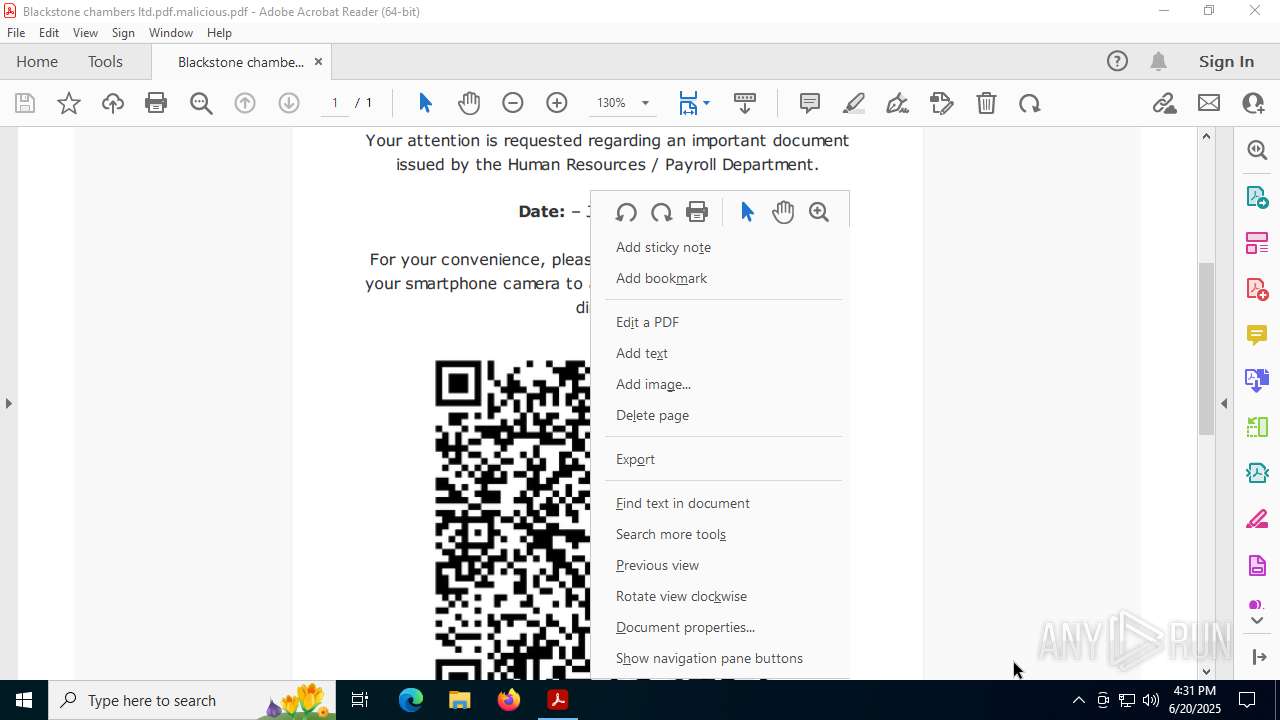This screenshot has height=720, width=1280.
Task: Click the Save file icon
Action: point(25,103)
